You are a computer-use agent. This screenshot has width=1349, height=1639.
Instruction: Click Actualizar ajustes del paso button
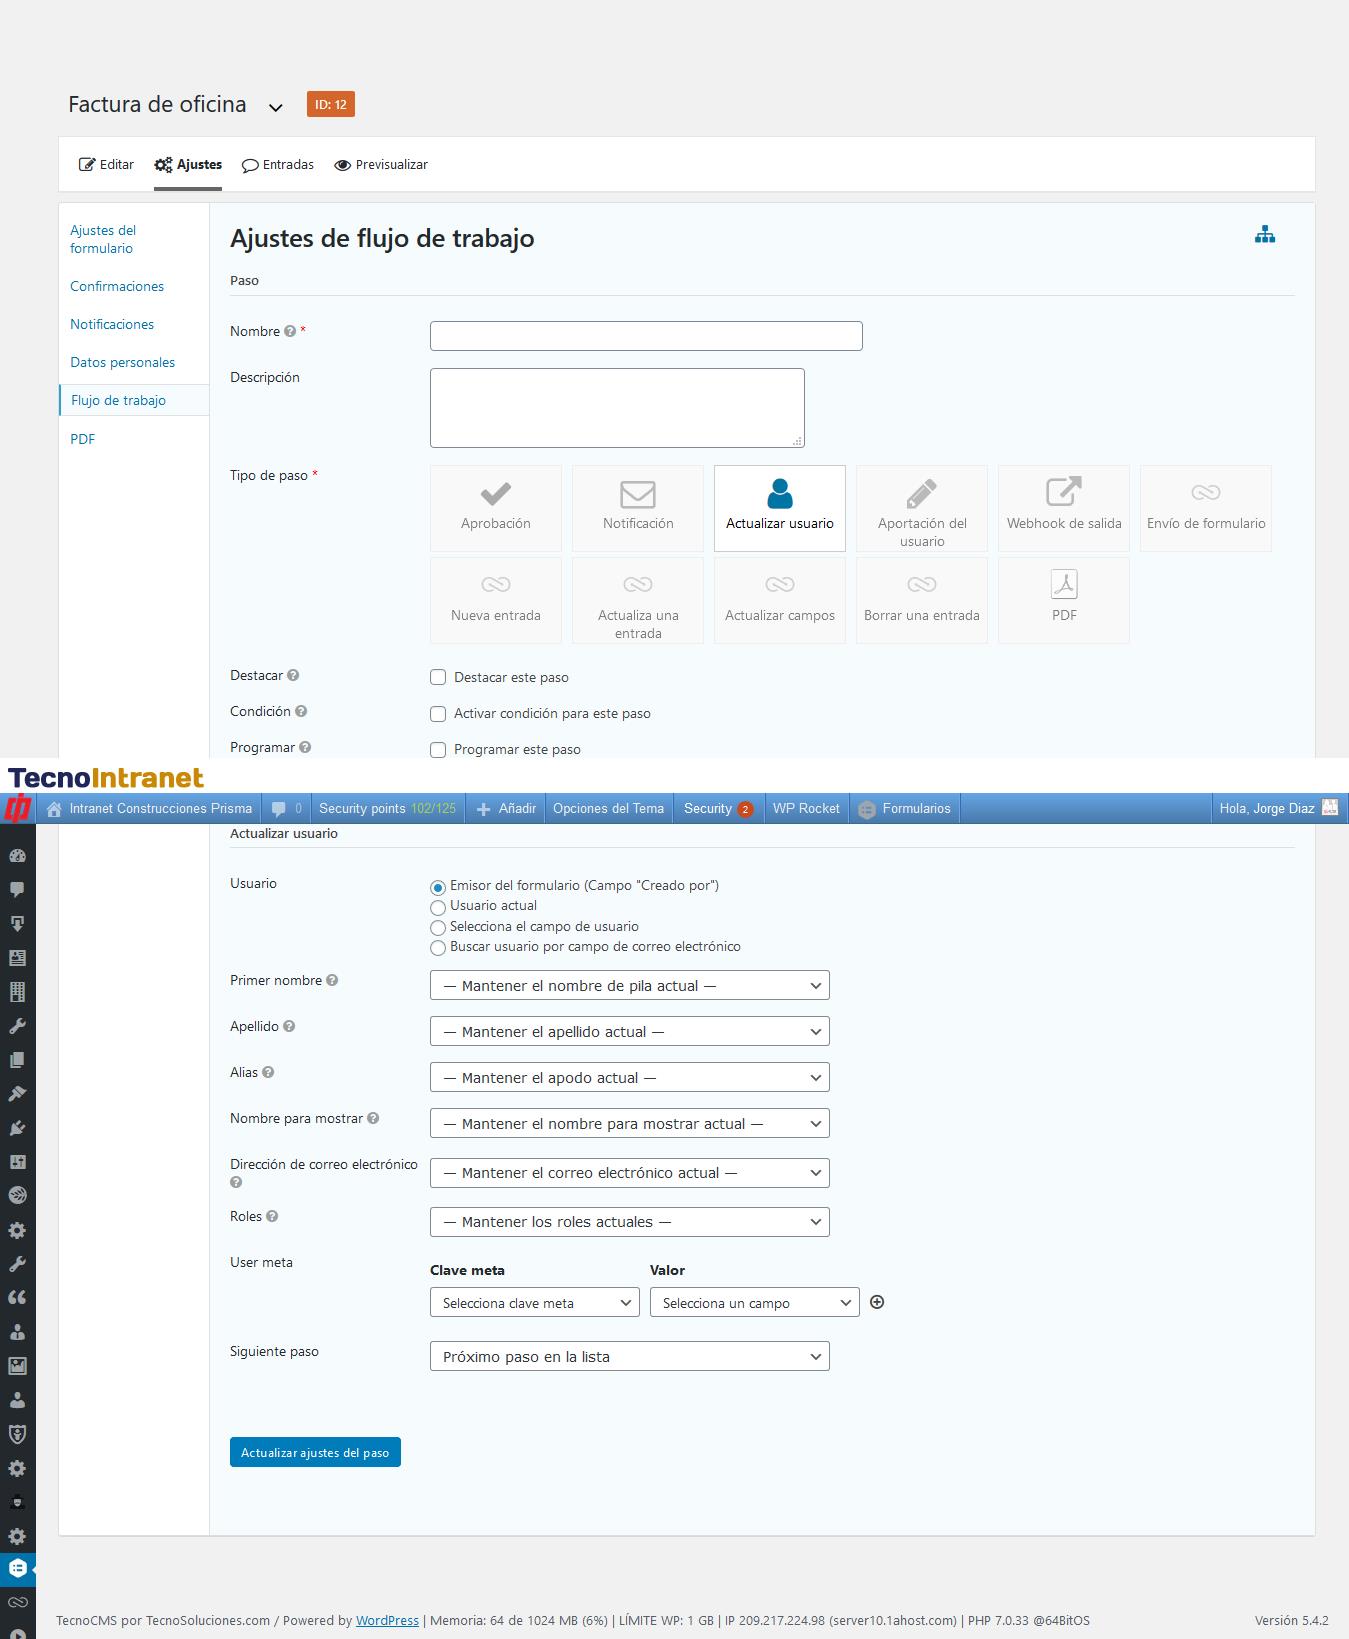point(315,1453)
